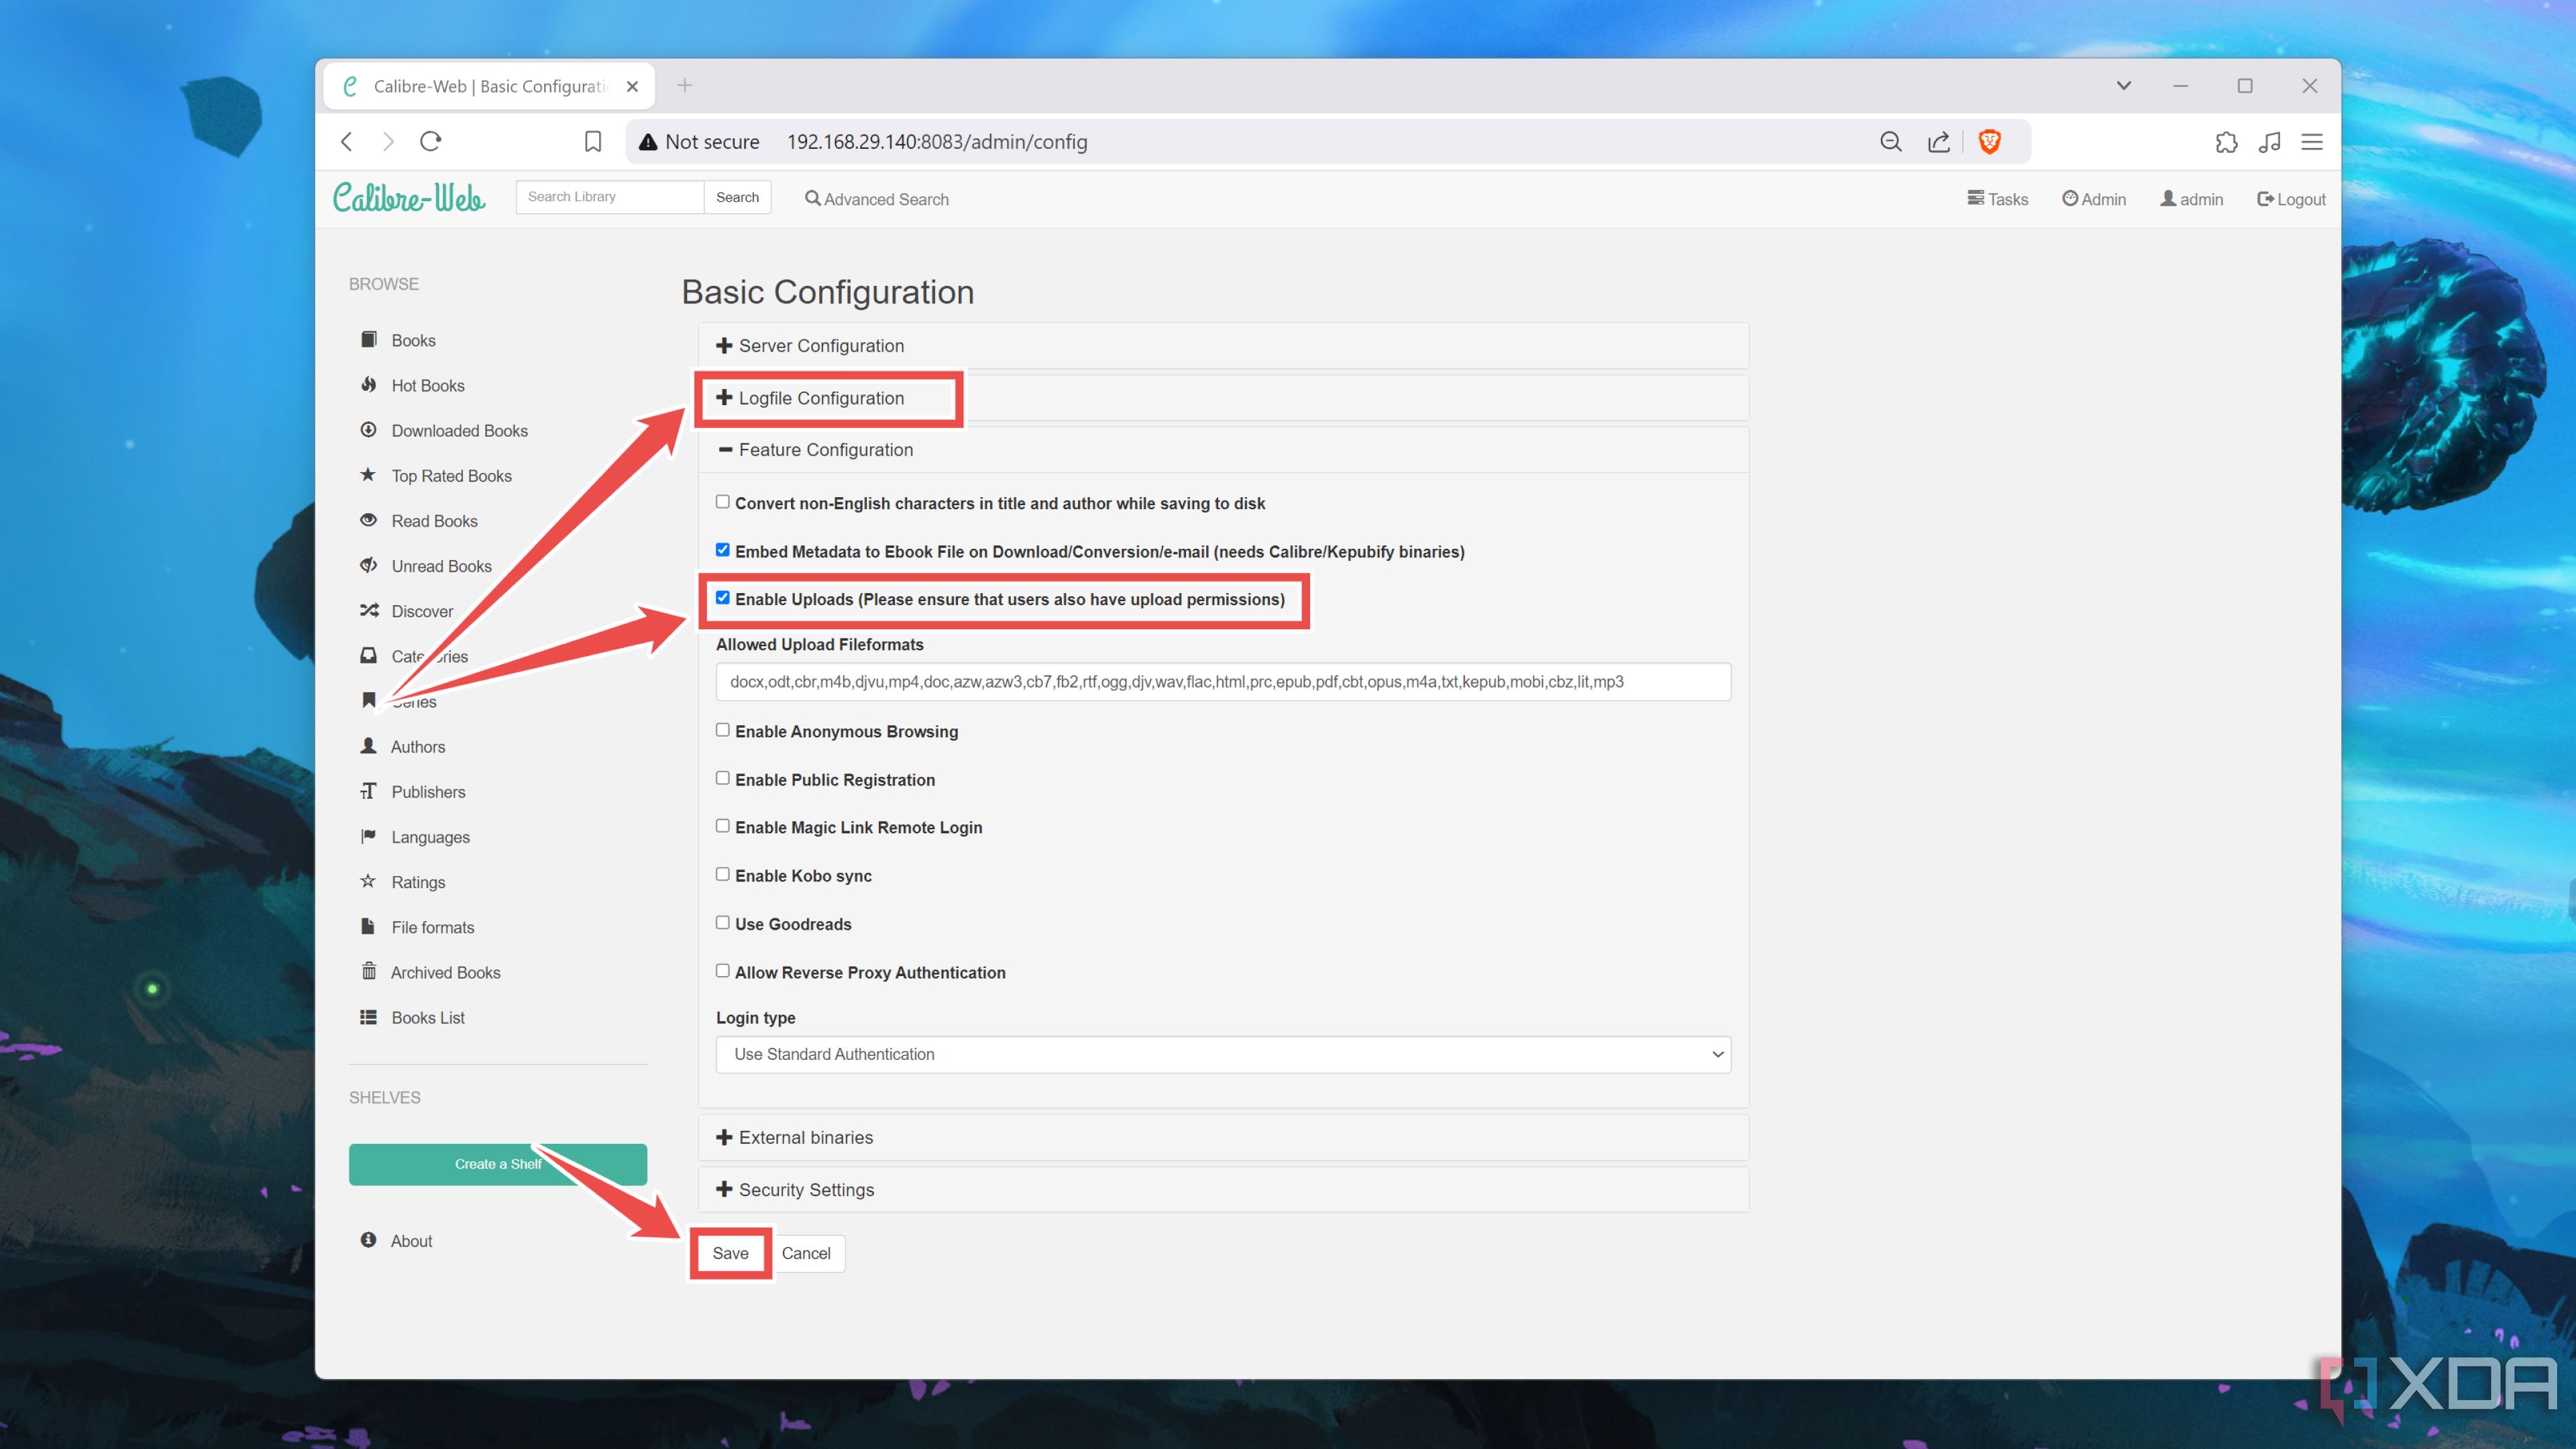Viewport: 2576px width, 1449px height.
Task: Close the Calibre-Web browser tab
Action: point(632,87)
